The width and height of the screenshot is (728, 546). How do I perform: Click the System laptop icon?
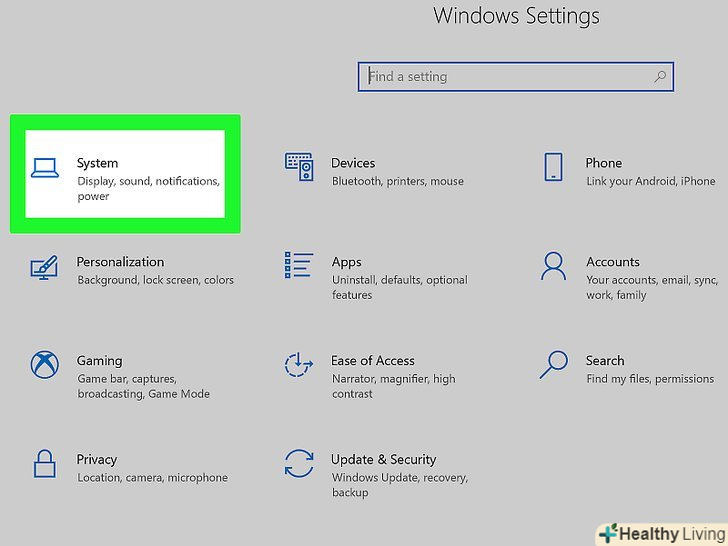pos(45,168)
